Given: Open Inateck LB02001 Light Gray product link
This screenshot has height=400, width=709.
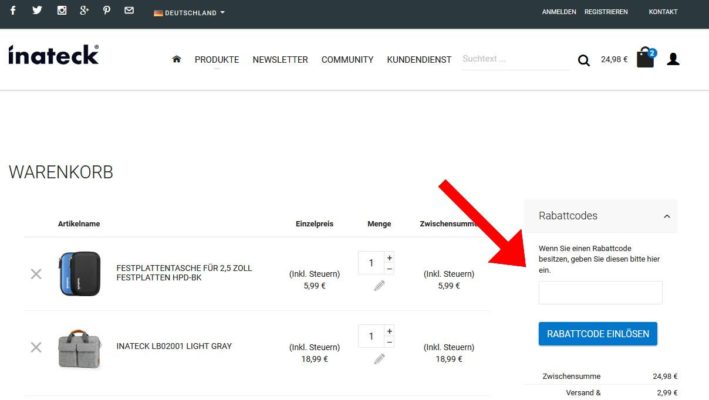Looking at the screenshot, I should click(174, 346).
